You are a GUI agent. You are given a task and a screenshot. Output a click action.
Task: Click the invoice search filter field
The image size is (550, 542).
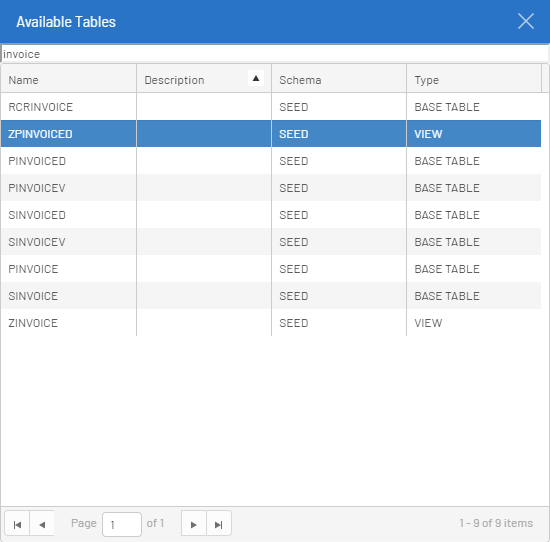[x=275, y=54]
